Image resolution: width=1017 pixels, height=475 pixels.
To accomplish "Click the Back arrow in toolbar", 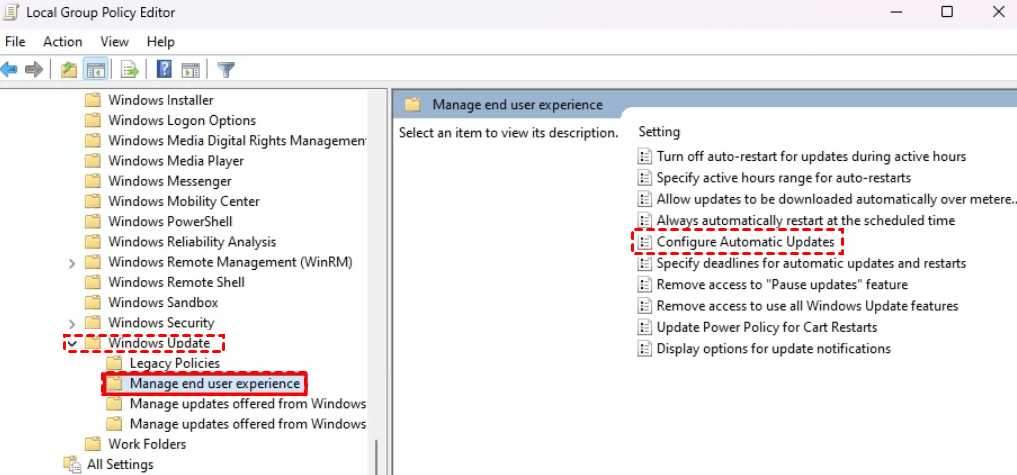I will [9, 69].
